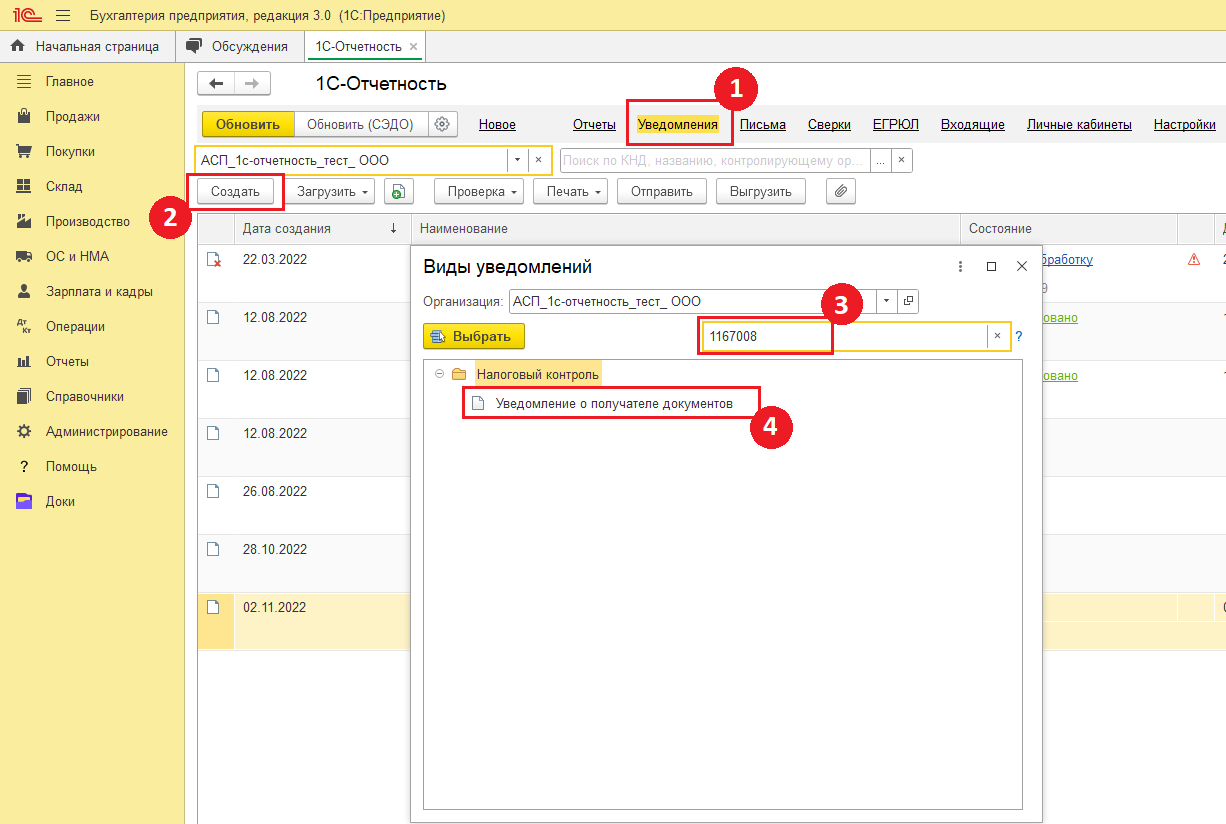The width and height of the screenshot is (1226, 824).
Task: Click the Выбрать button in dialog
Action: pos(474,337)
